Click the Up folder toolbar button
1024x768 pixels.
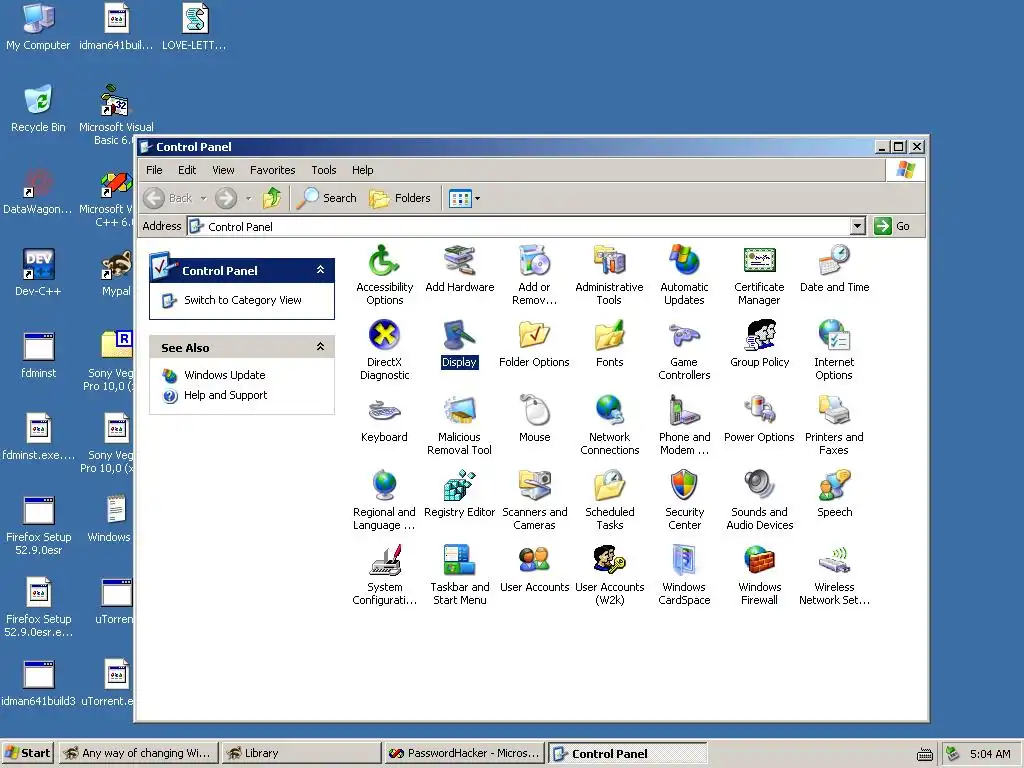[272, 198]
